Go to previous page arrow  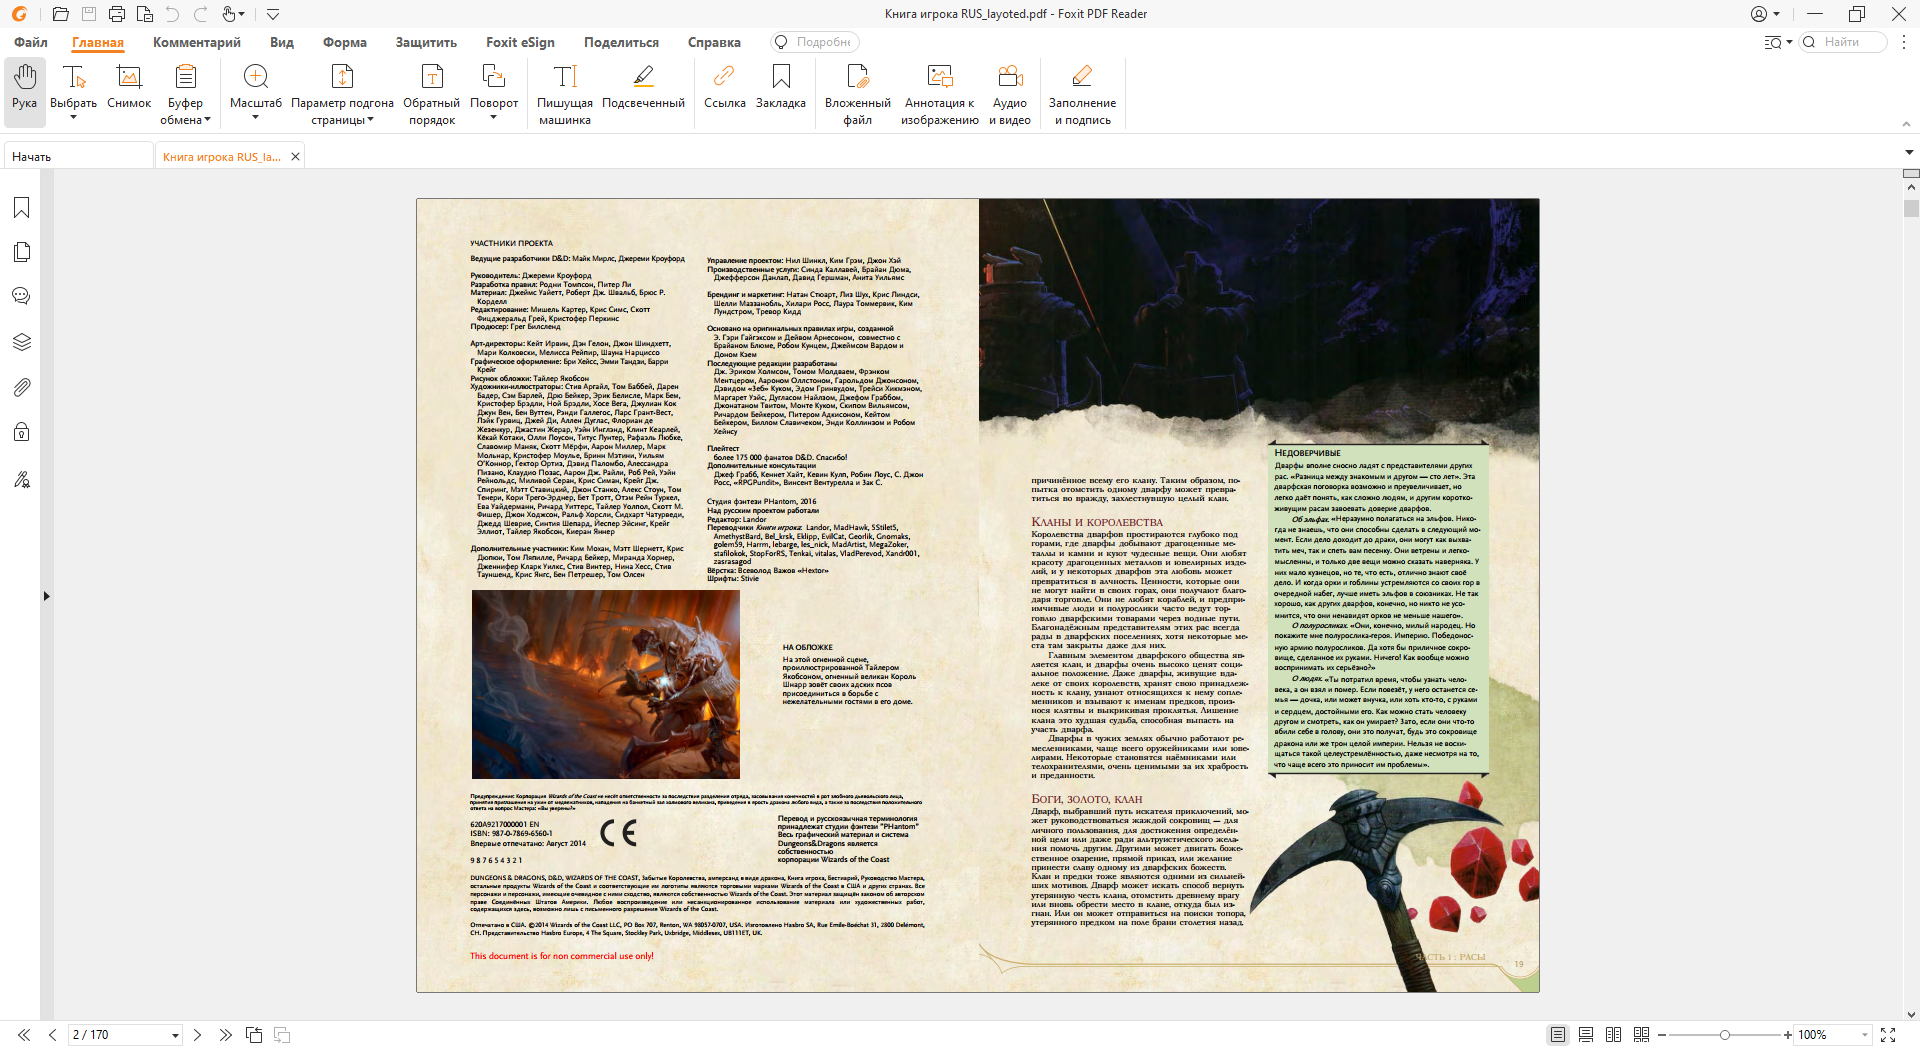pyautogui.click(x=52, y=1035)
